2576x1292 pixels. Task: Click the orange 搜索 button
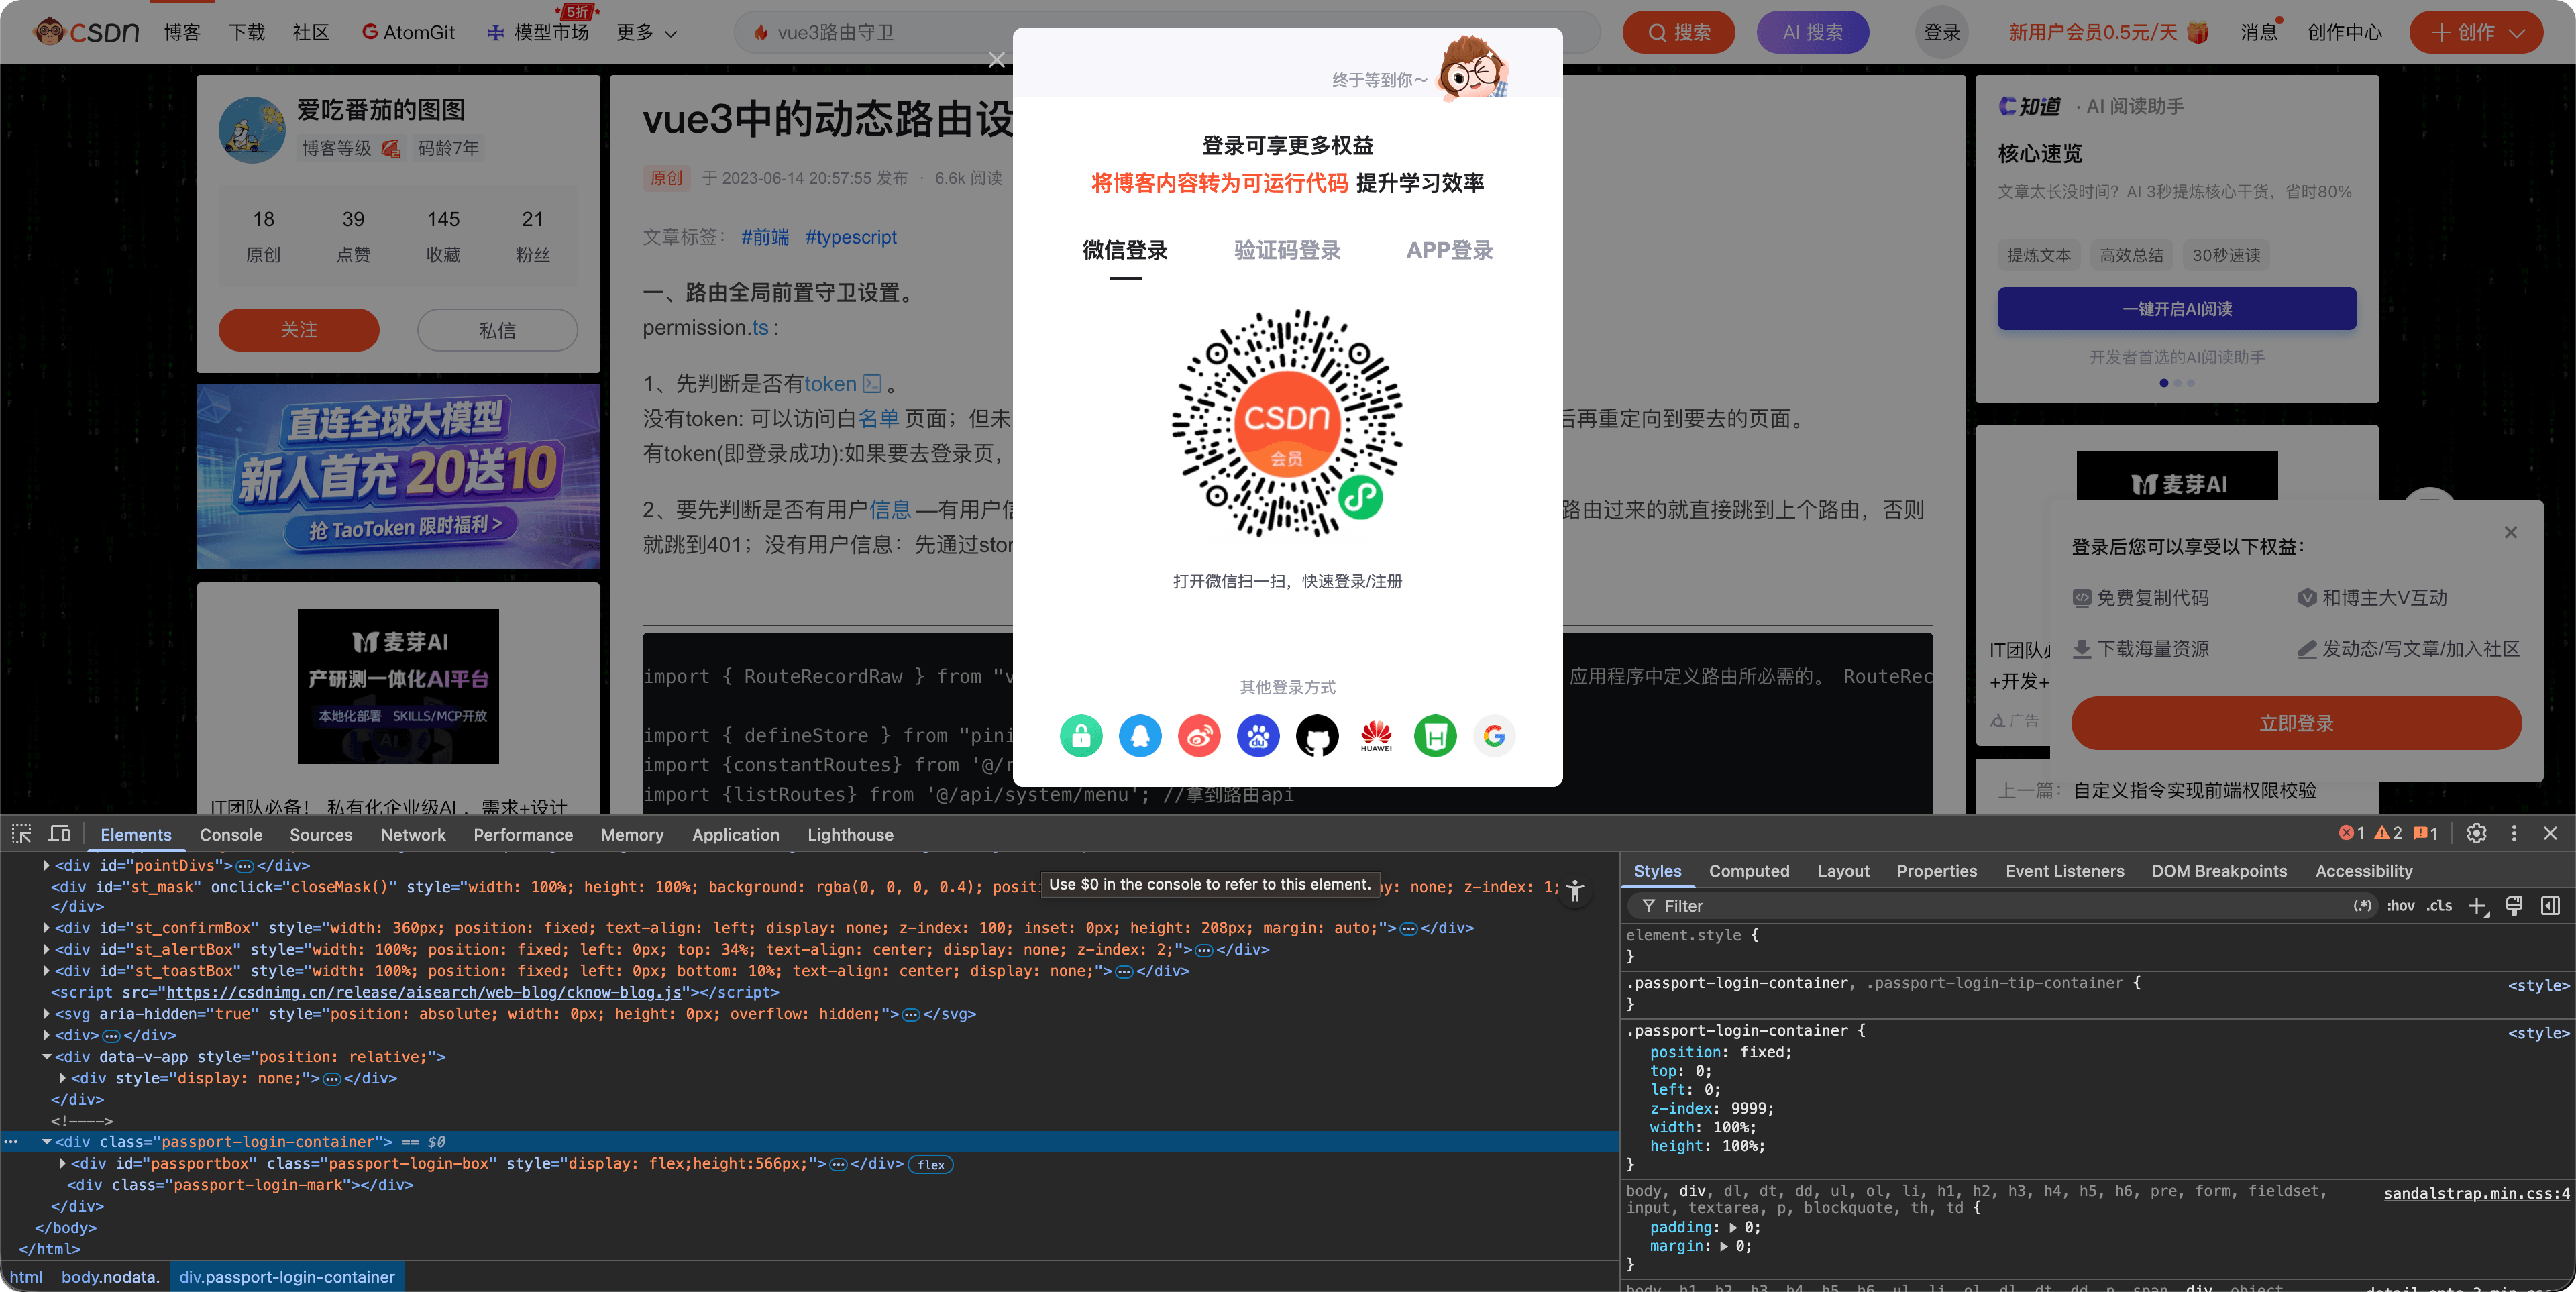point(1678,32)
